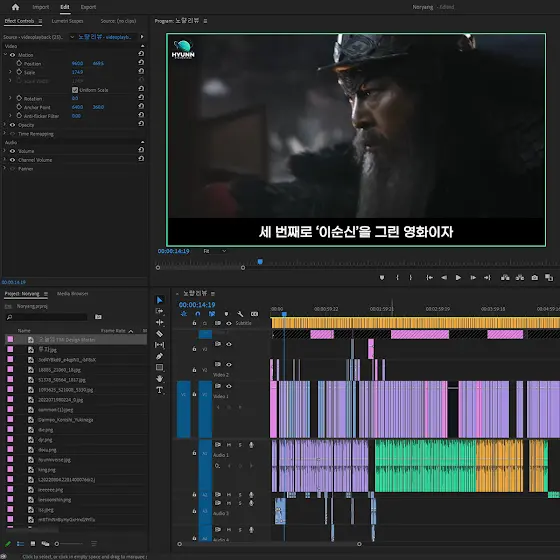Select the Hand tool
The image size is (560, 560).
(x=160, y=379)
